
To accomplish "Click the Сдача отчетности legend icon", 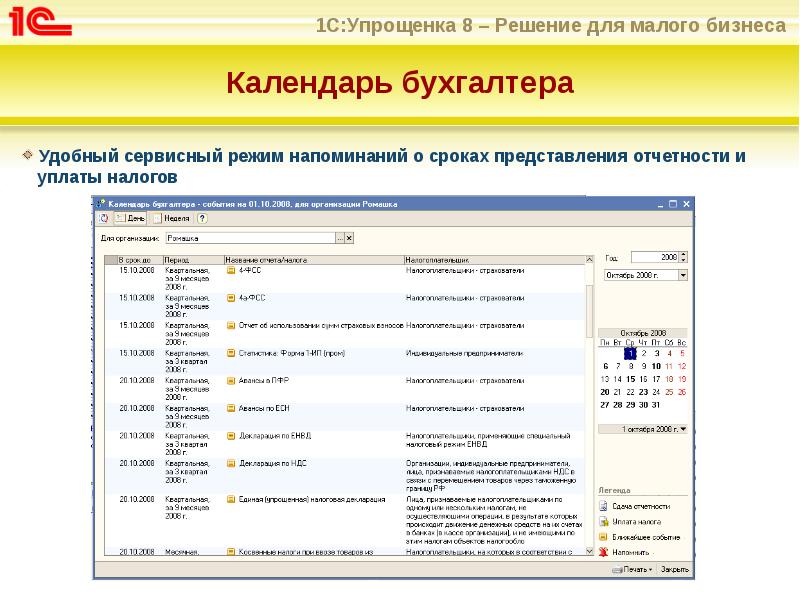I will (x=604, y=506).
